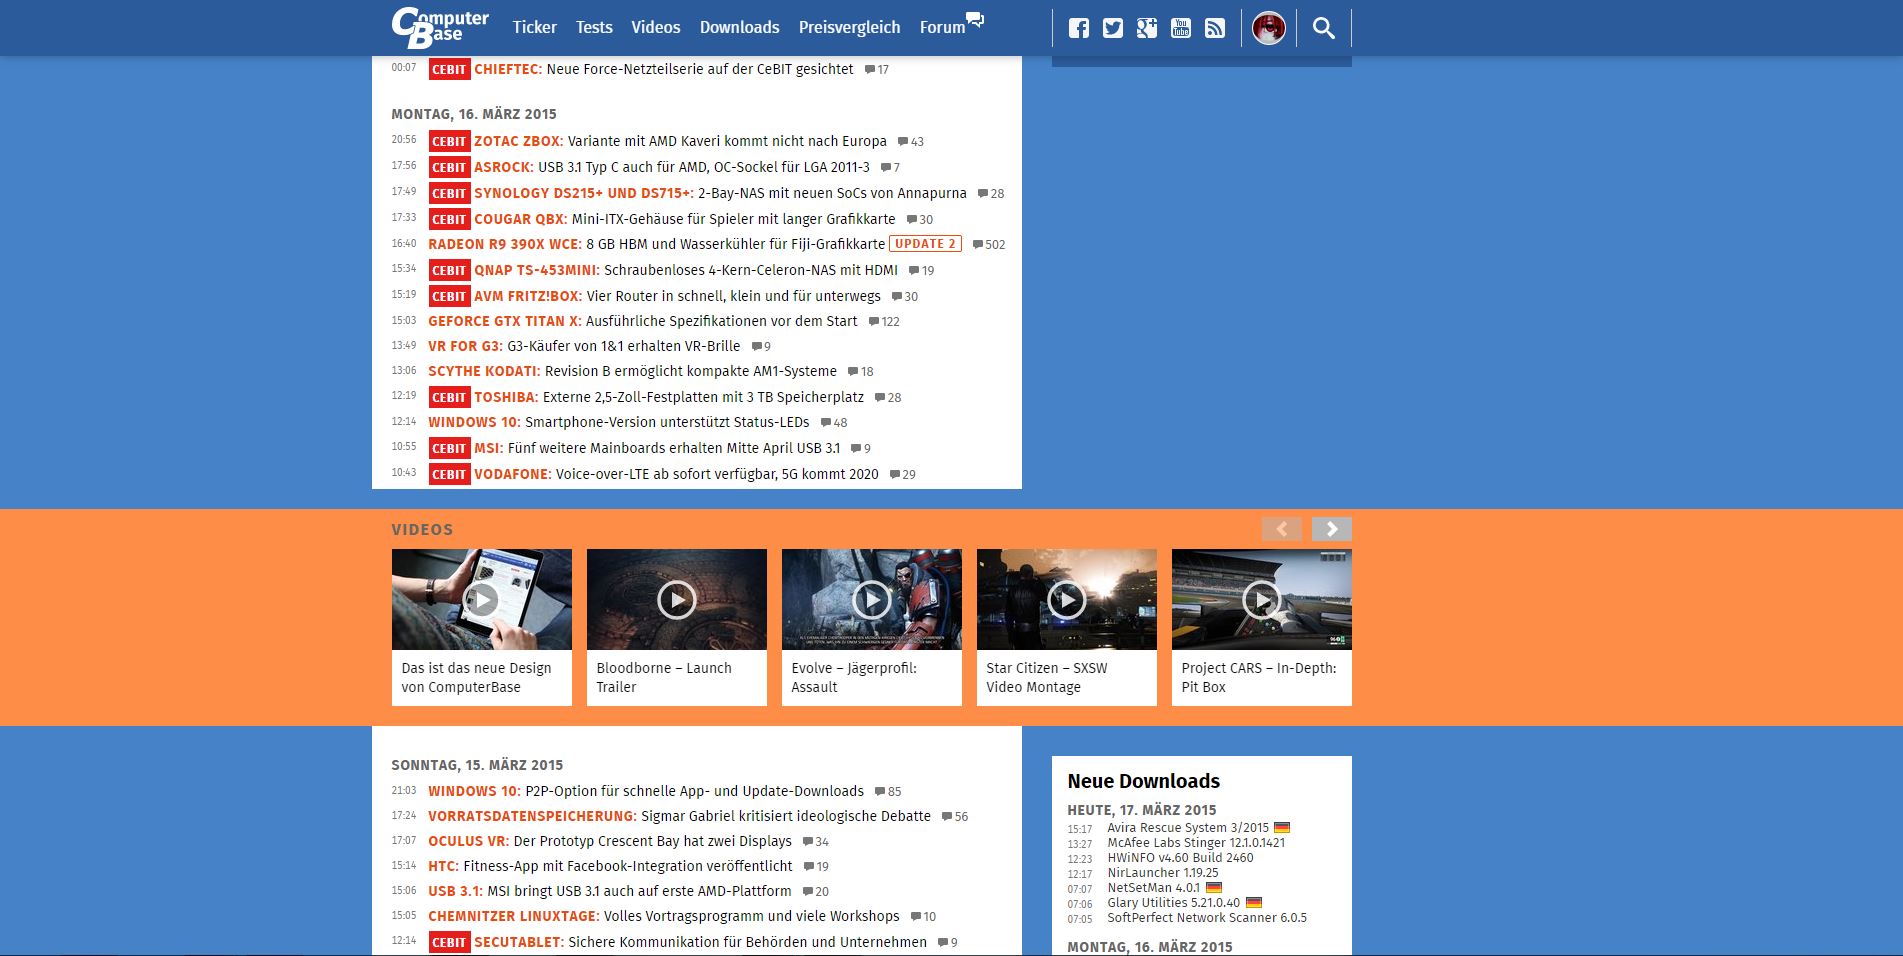Open the Downloads menu item
The image size is (1903, 956).
[739, 28]
